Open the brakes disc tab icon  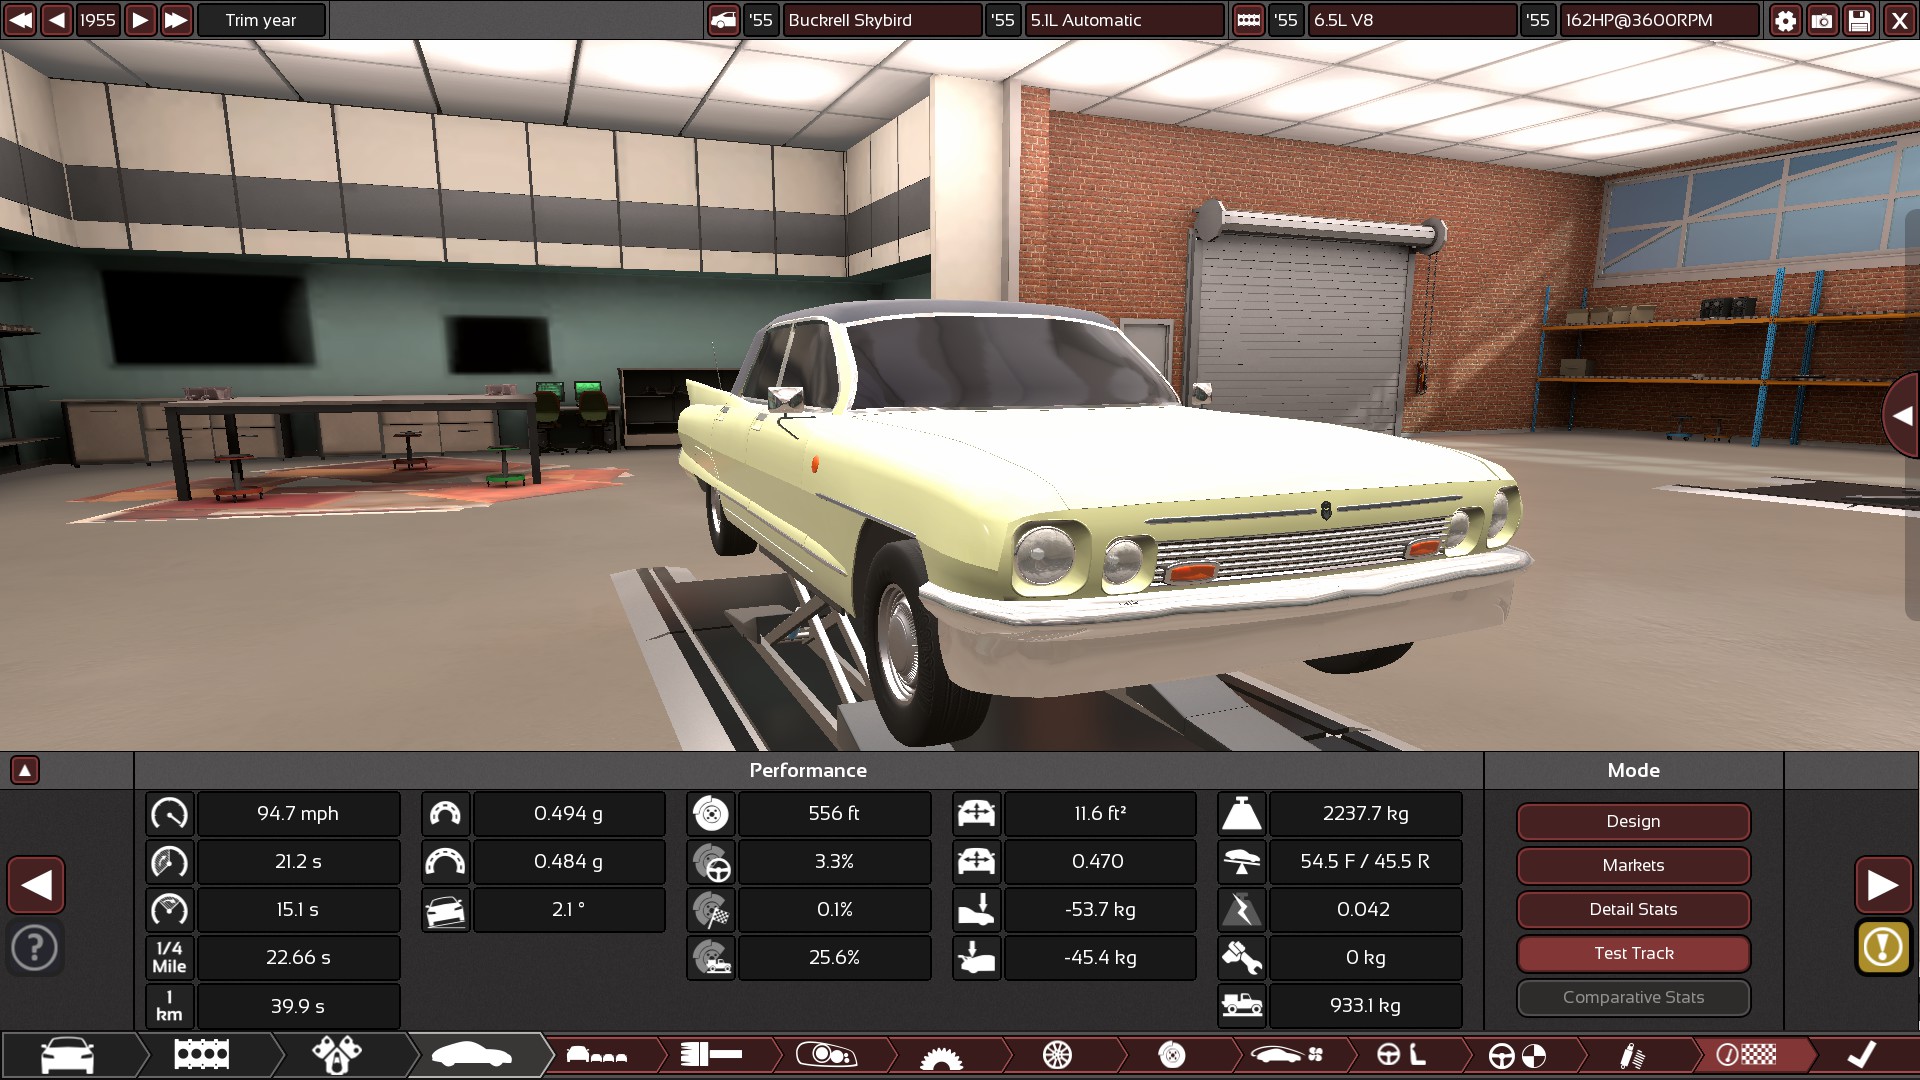1172,1054
